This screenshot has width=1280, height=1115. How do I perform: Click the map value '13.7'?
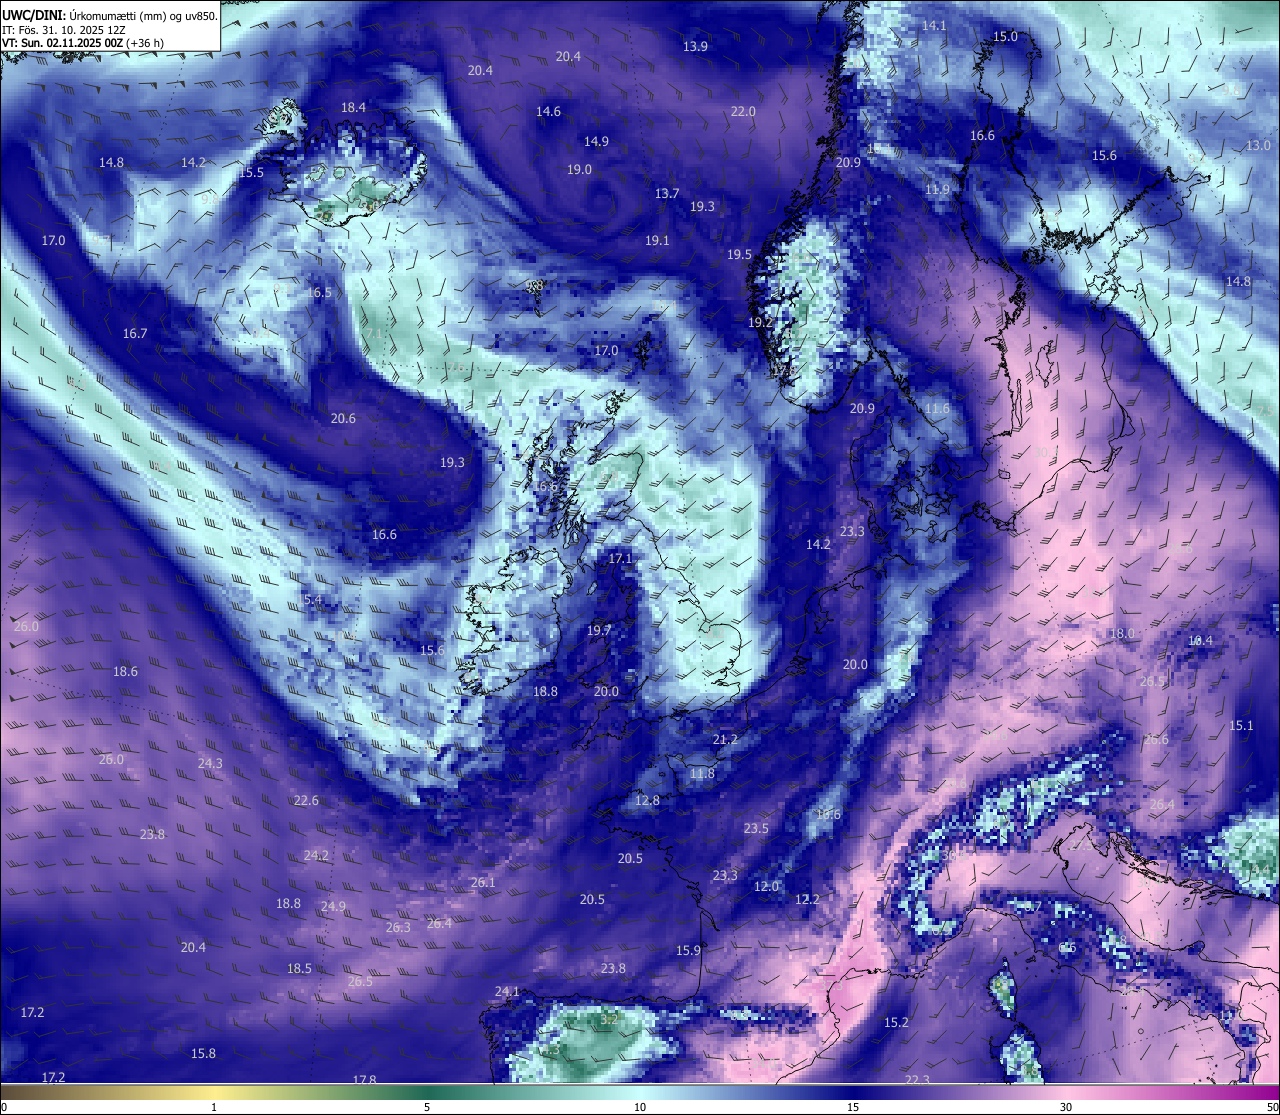point(667,194)
